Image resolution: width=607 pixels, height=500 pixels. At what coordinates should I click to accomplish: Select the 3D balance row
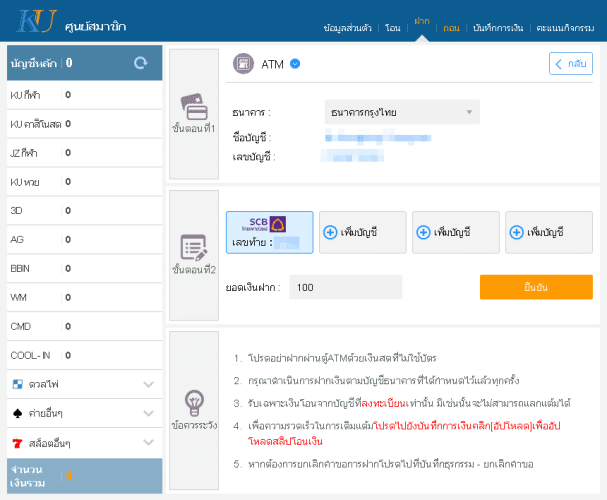[x=84, y=211]
